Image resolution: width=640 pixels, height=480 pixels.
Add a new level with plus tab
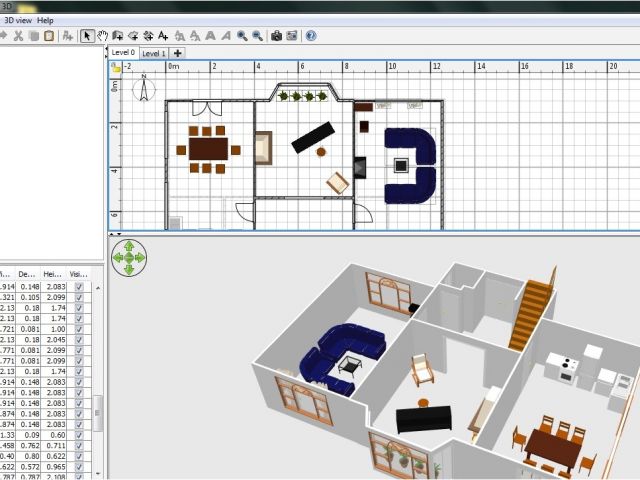tap(178, 53)
